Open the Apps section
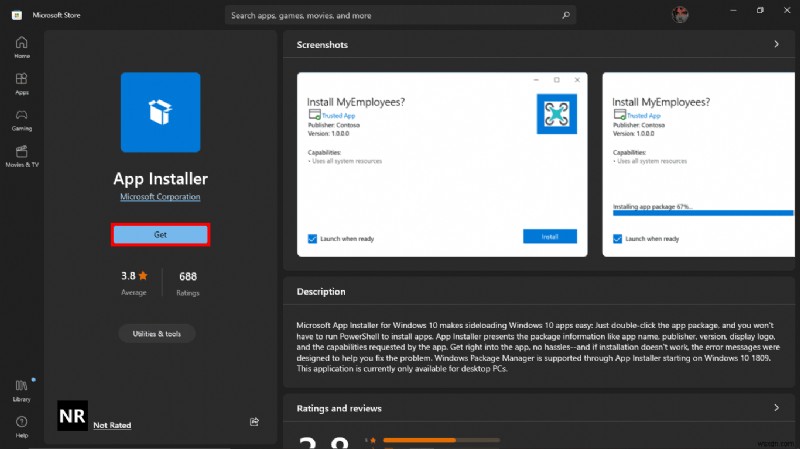Screen dimensions: 800x449 (21, 84)
